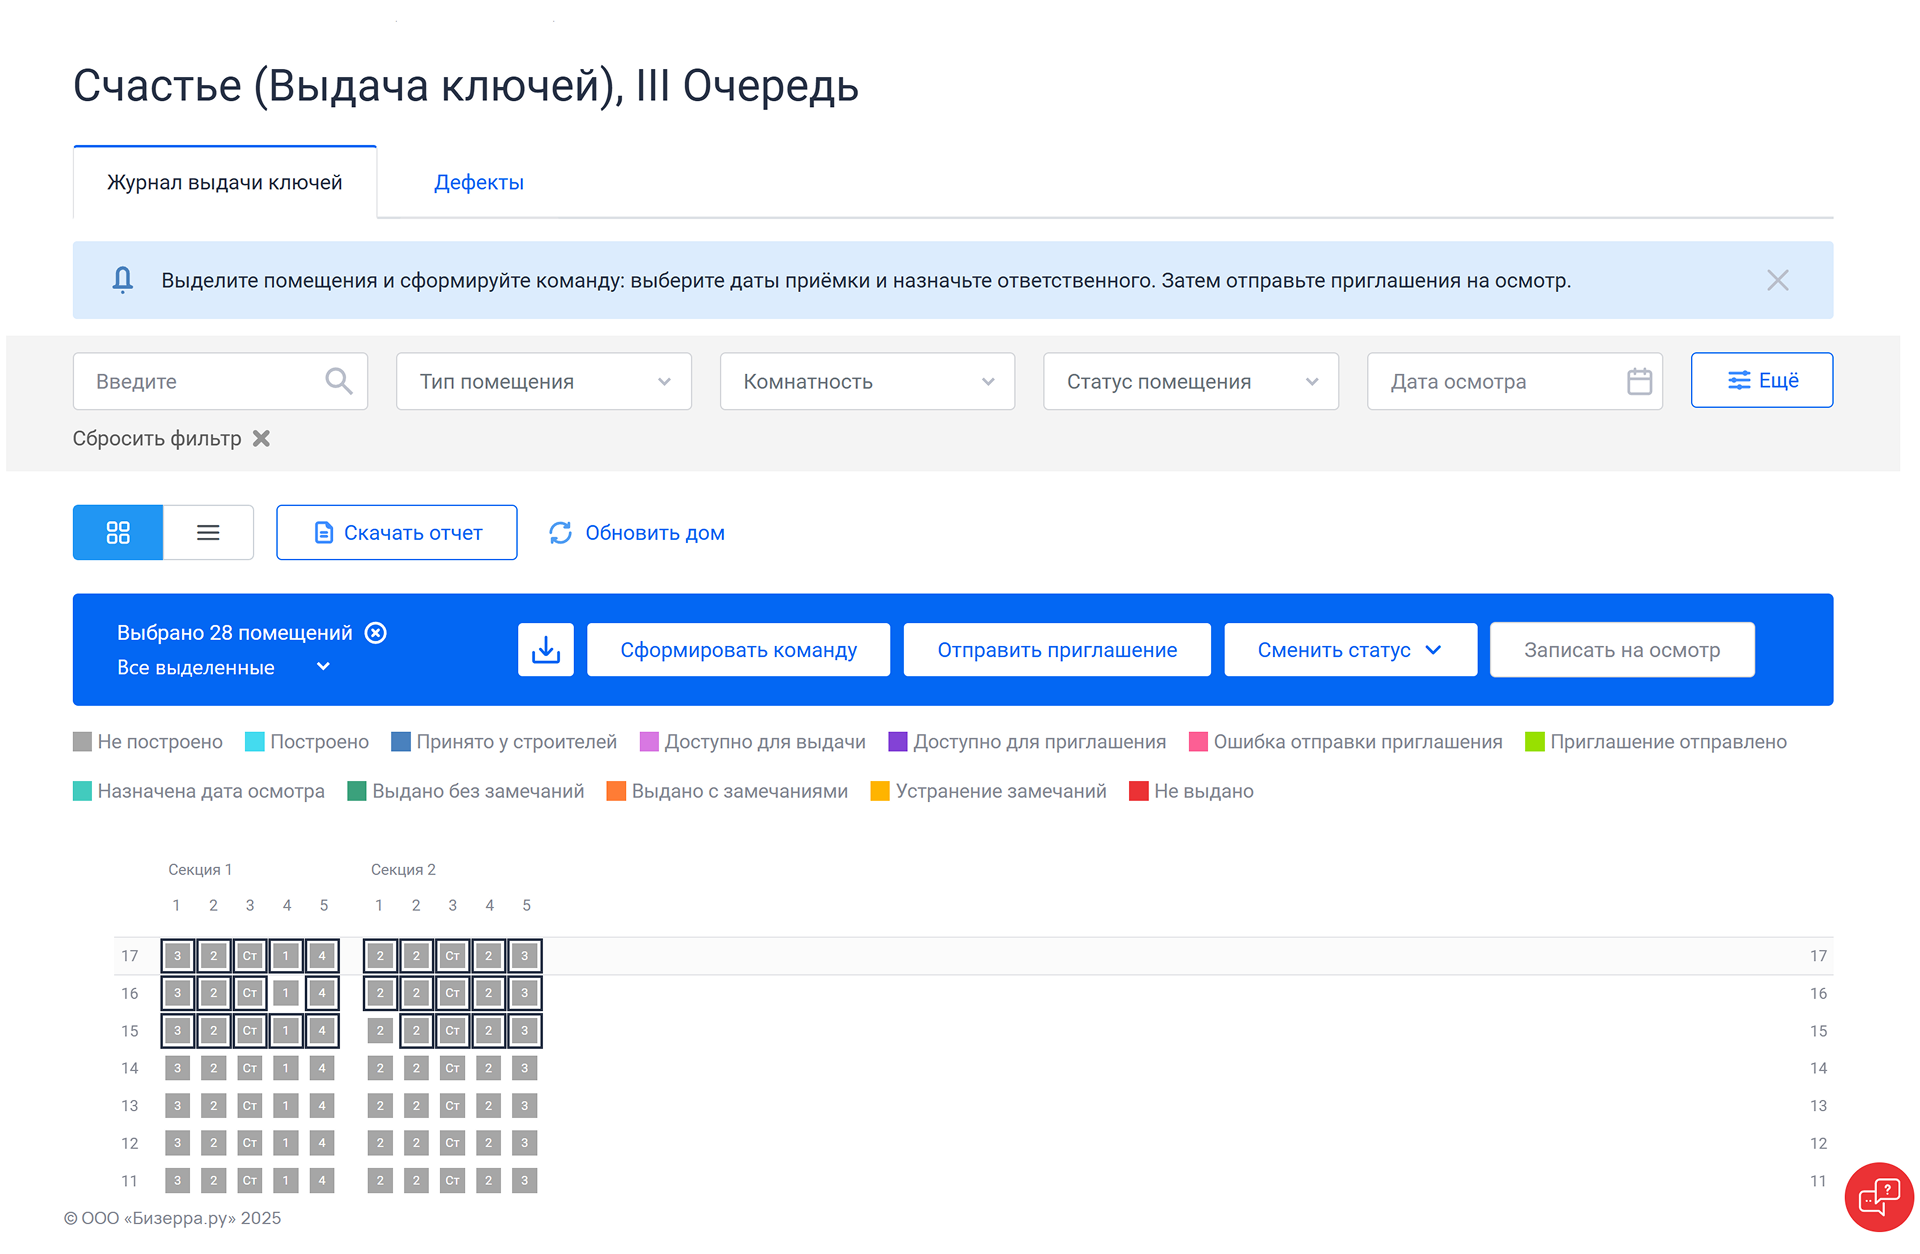
Task: Click Записать на осмотр
Action: 1622,650
